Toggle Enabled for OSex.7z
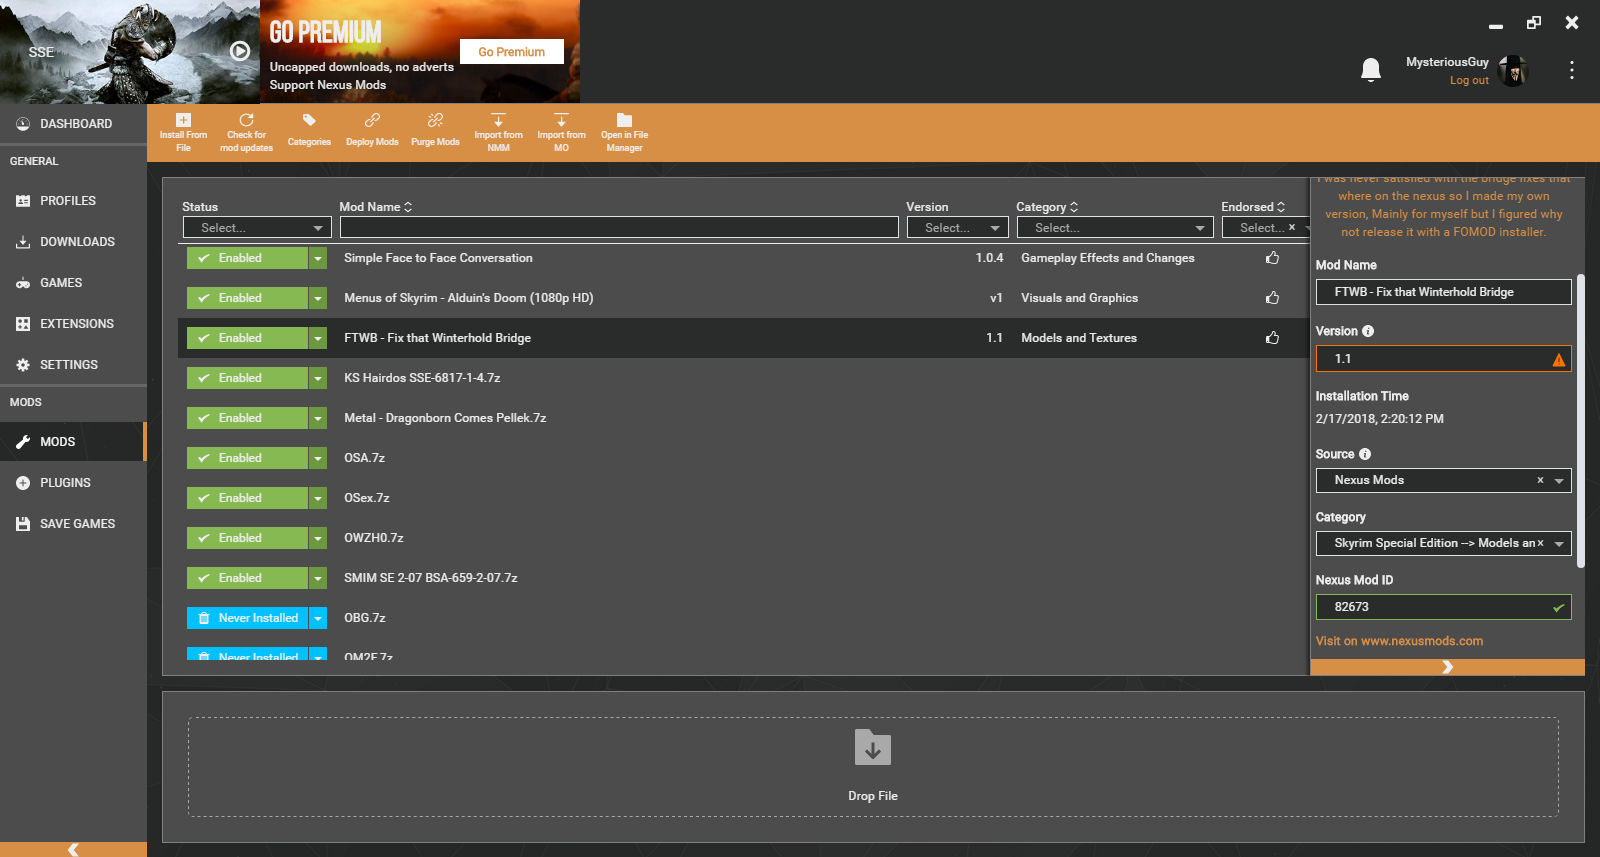The image size is (1600, 857). click(247, 498)
